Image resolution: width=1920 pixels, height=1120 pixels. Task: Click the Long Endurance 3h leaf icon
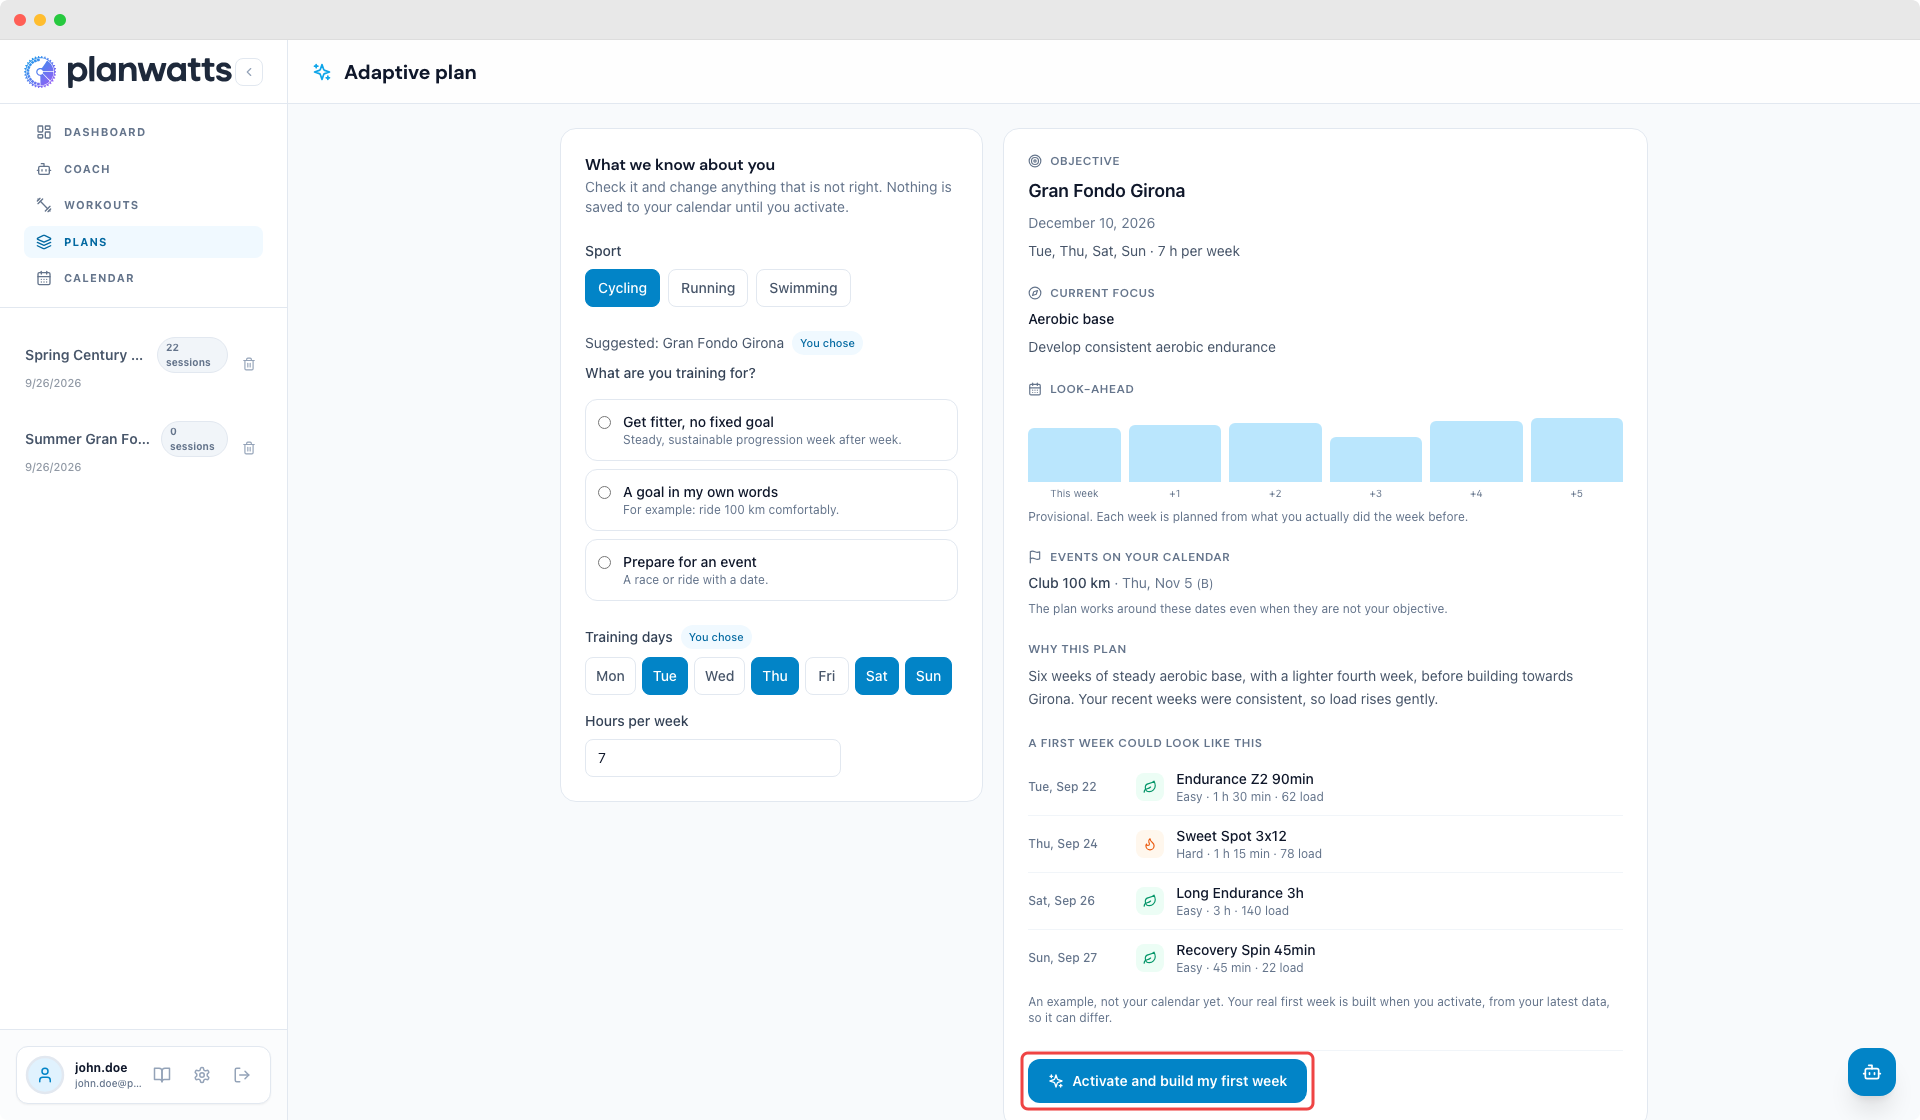[x=1150, y=901]
